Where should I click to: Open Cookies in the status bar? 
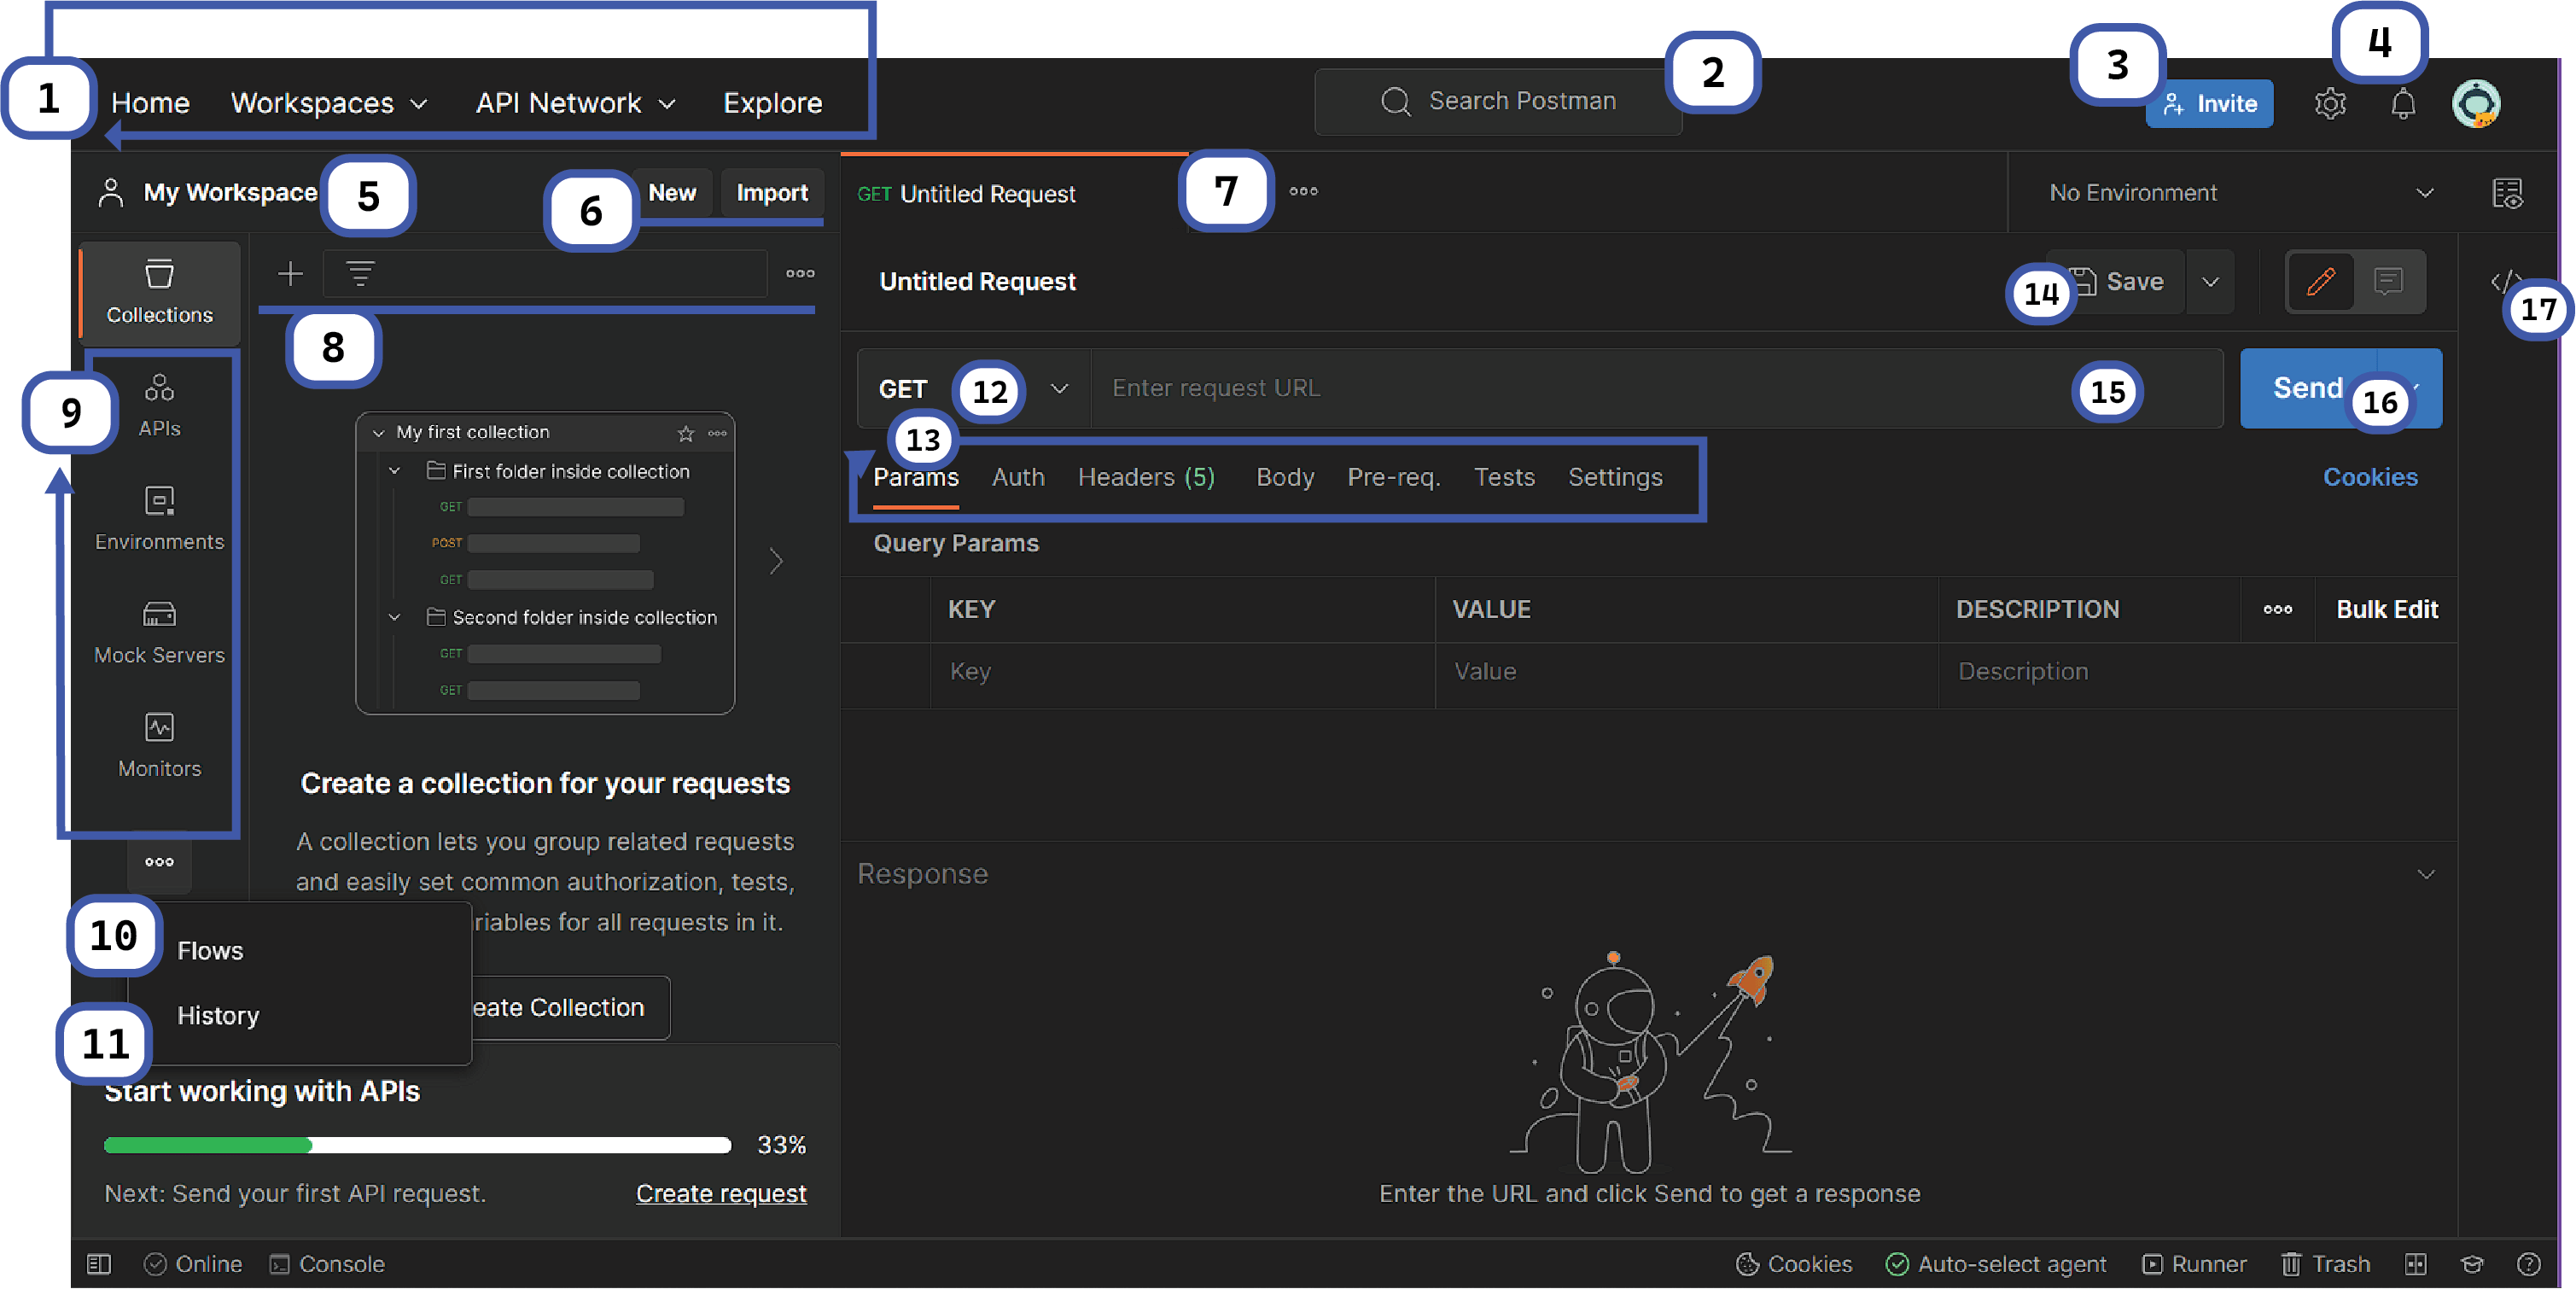point(1793,1264)
